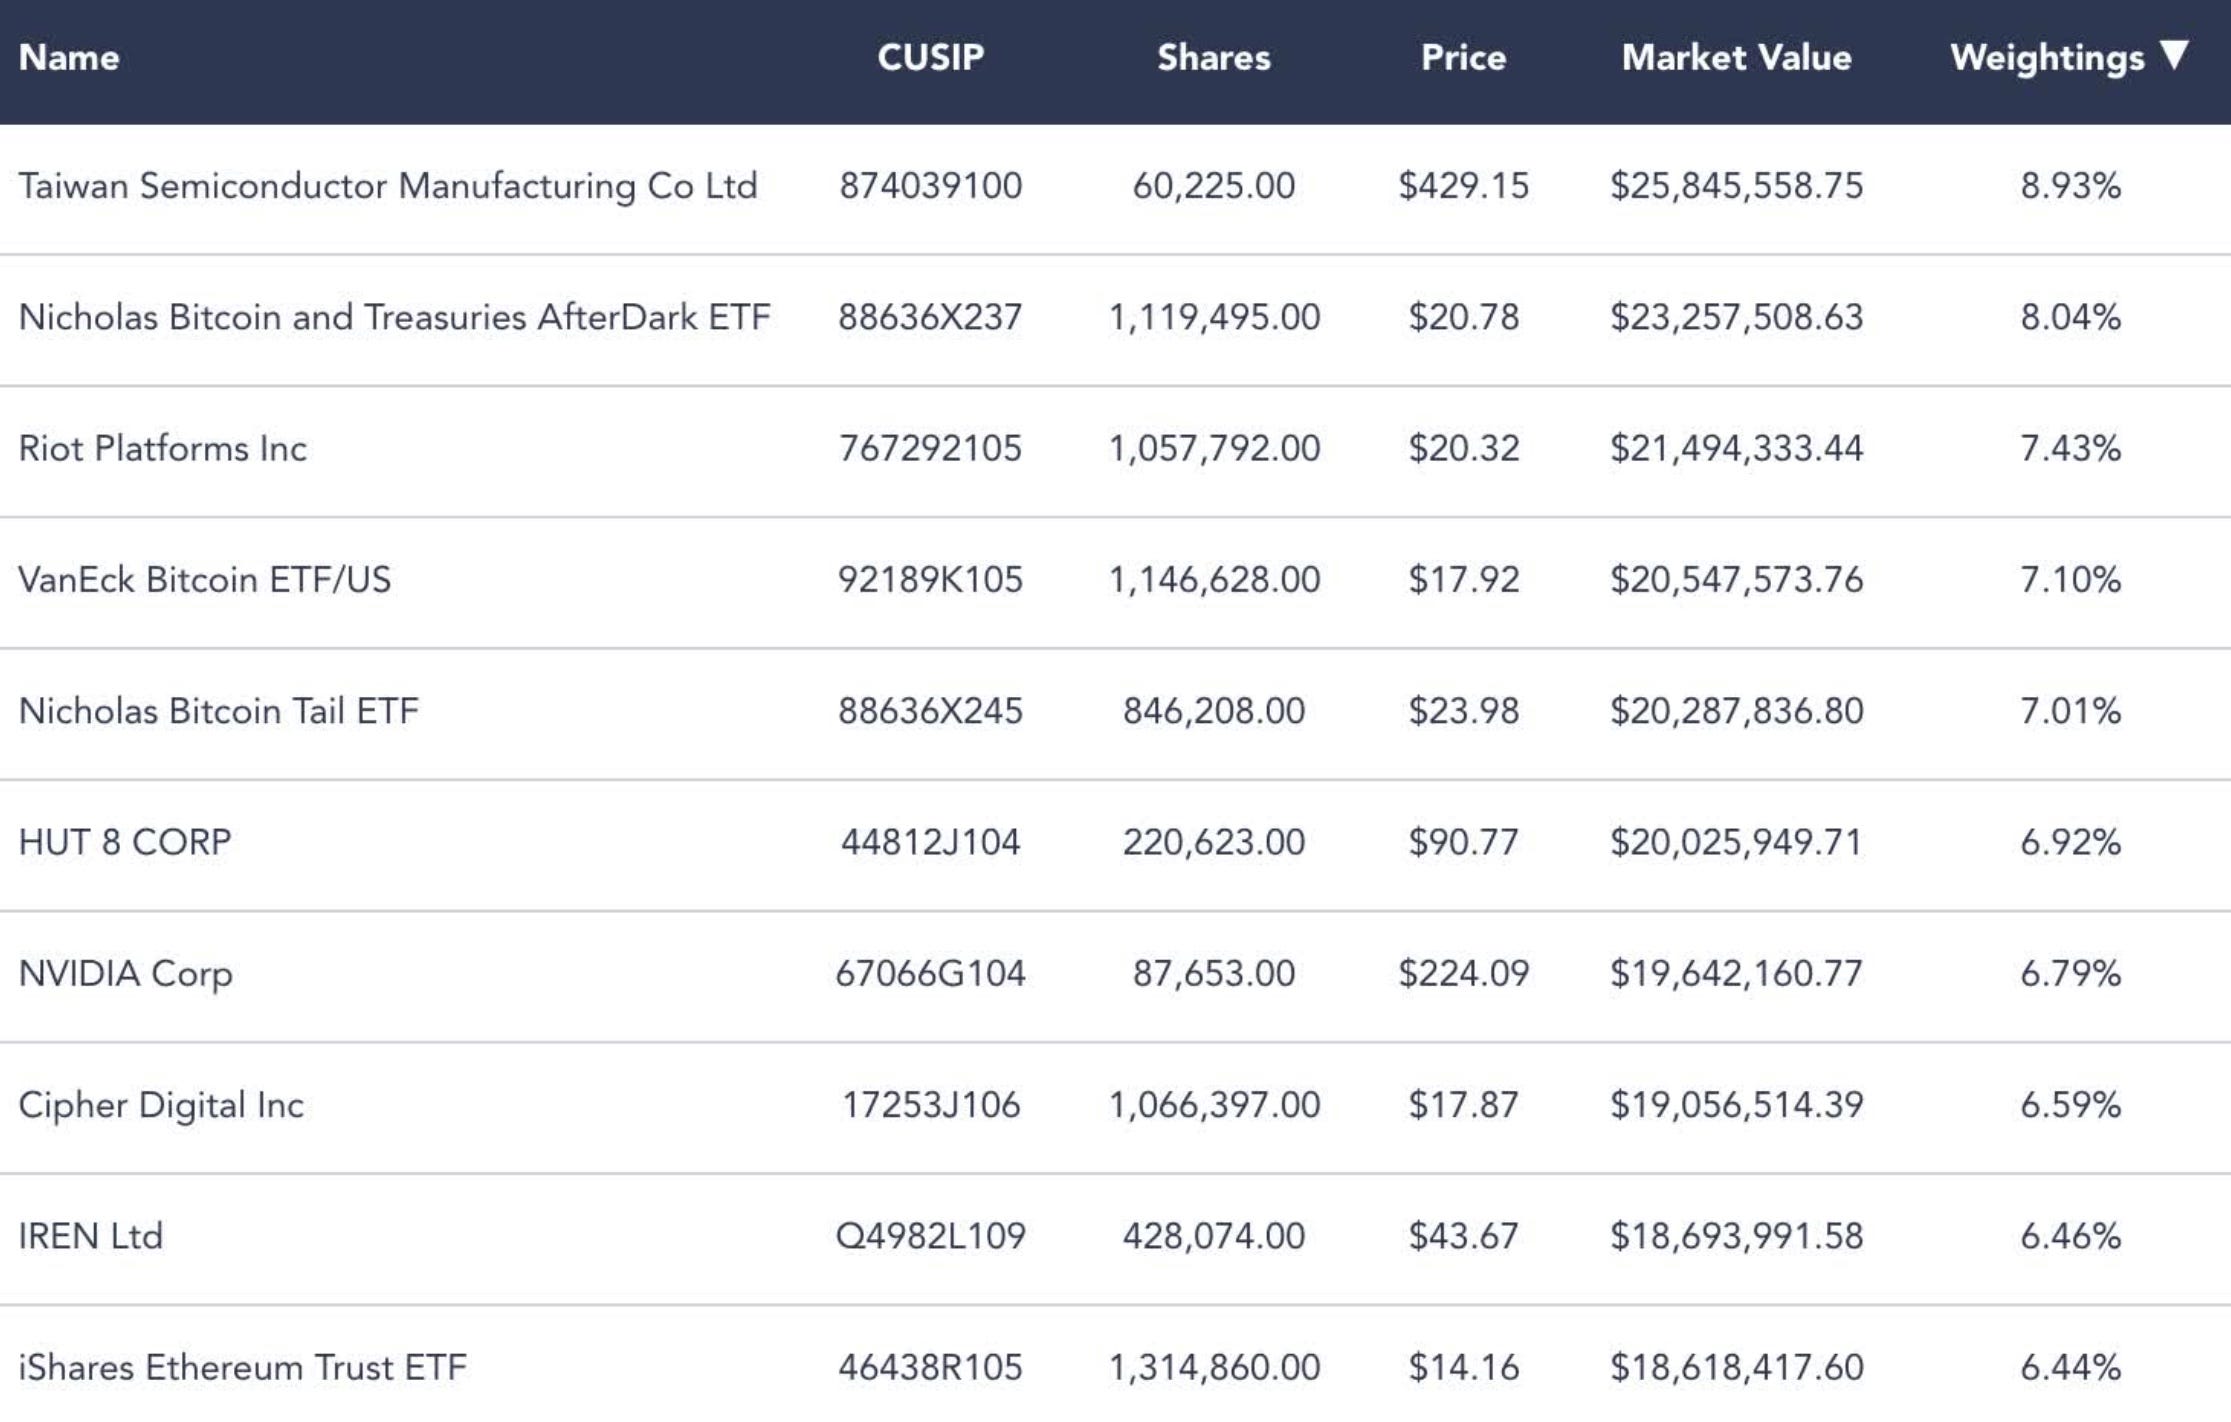Click shares value 1,146,628.00

click(1214, 580)
